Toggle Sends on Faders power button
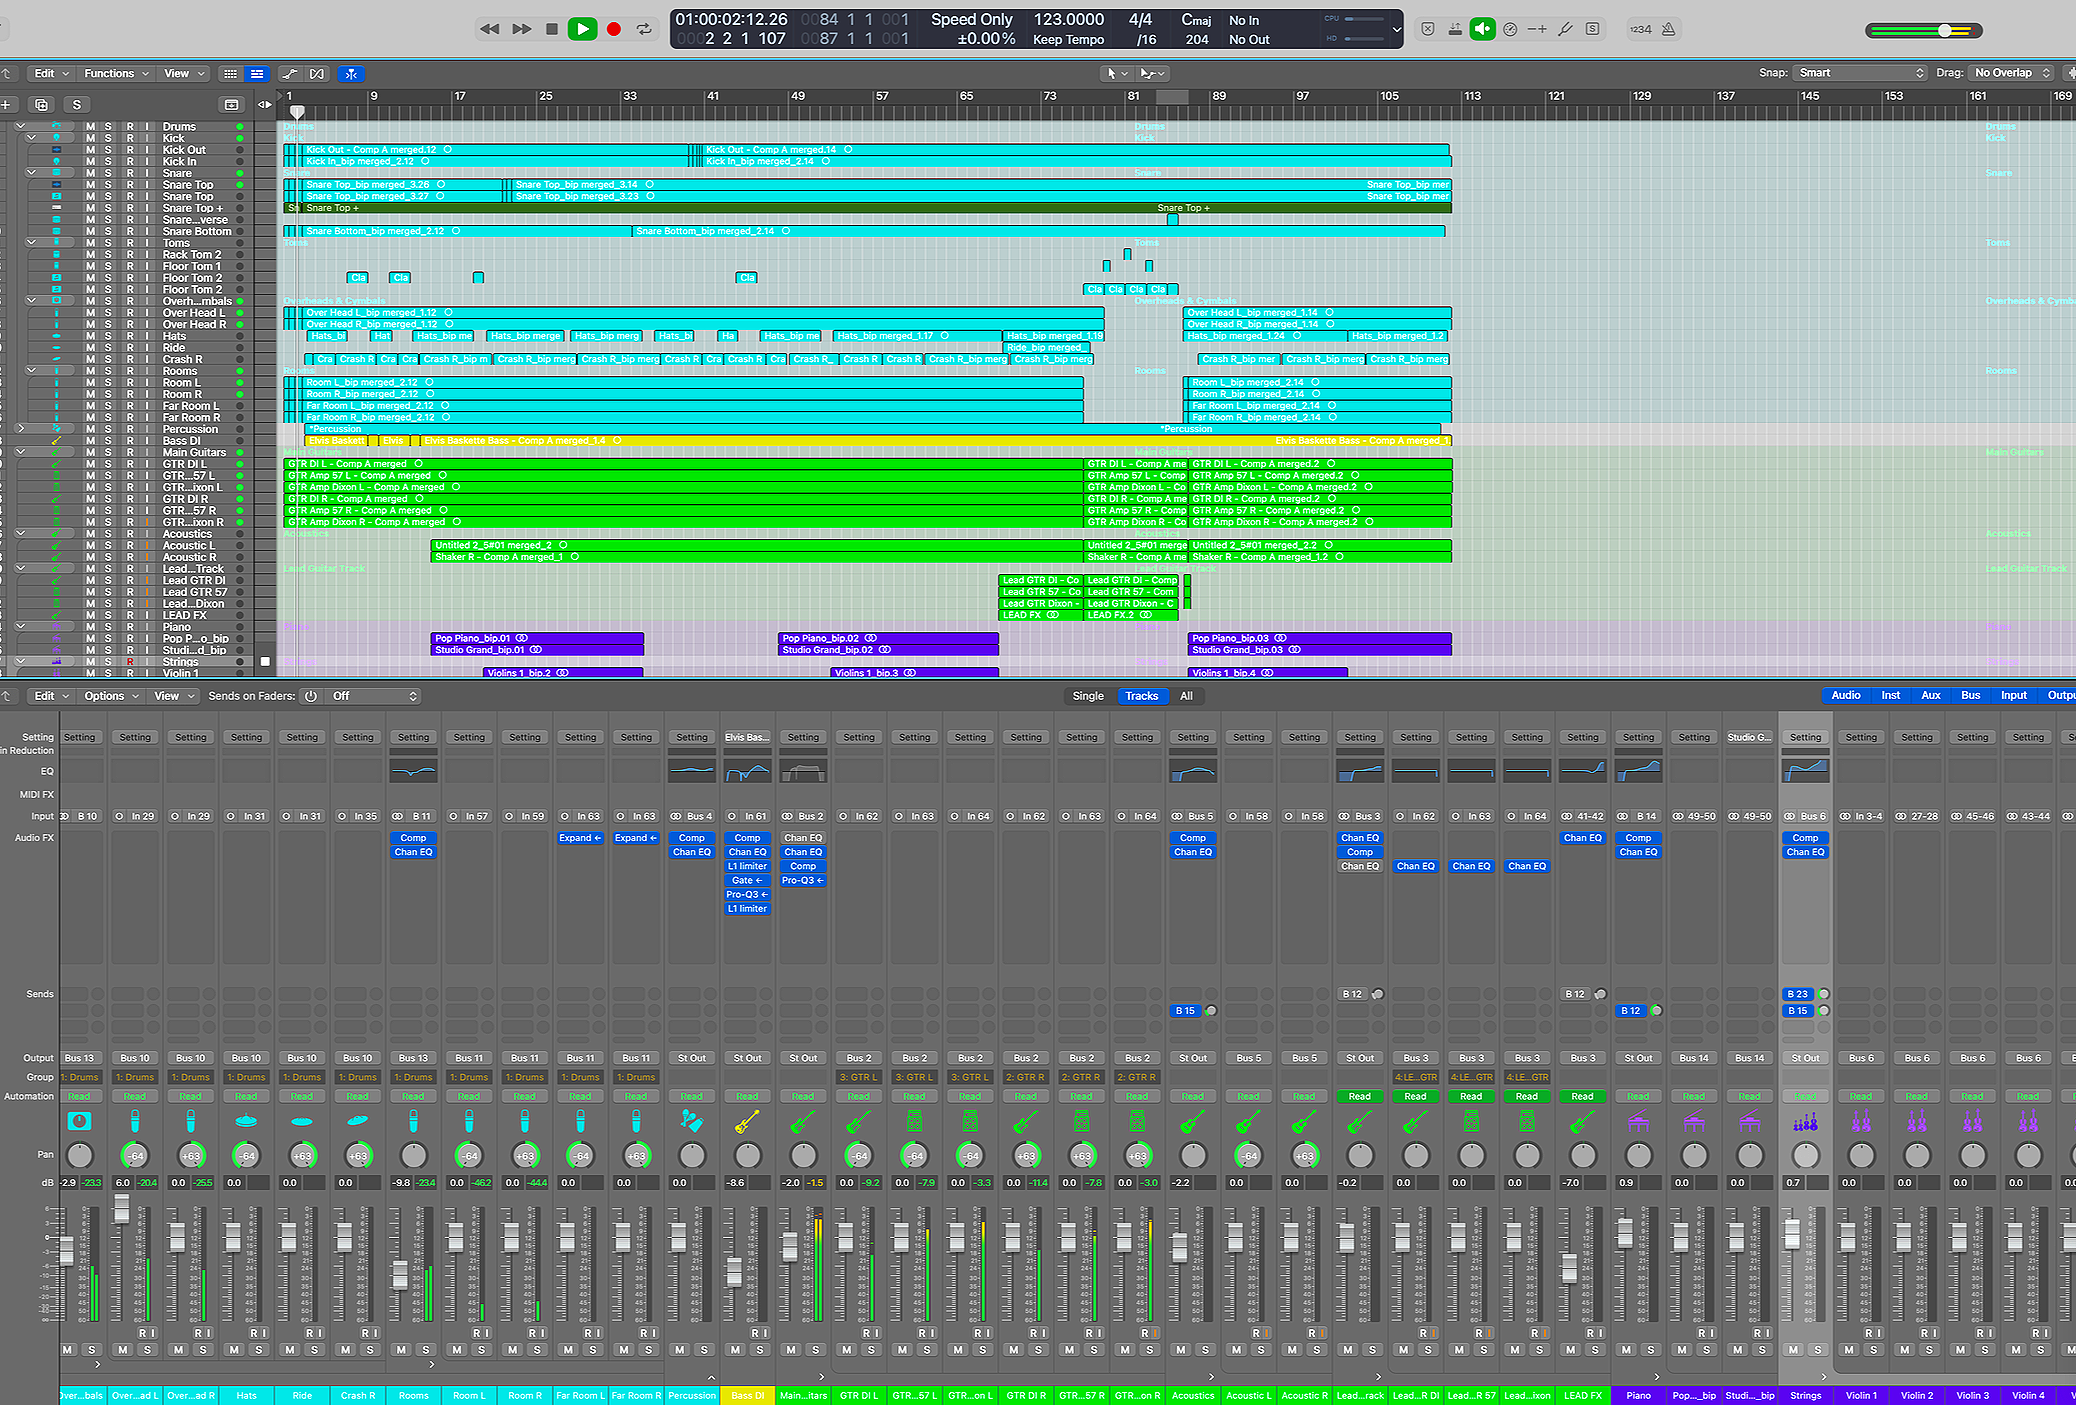This screenshot has height=1405, width=2076. 311,696
